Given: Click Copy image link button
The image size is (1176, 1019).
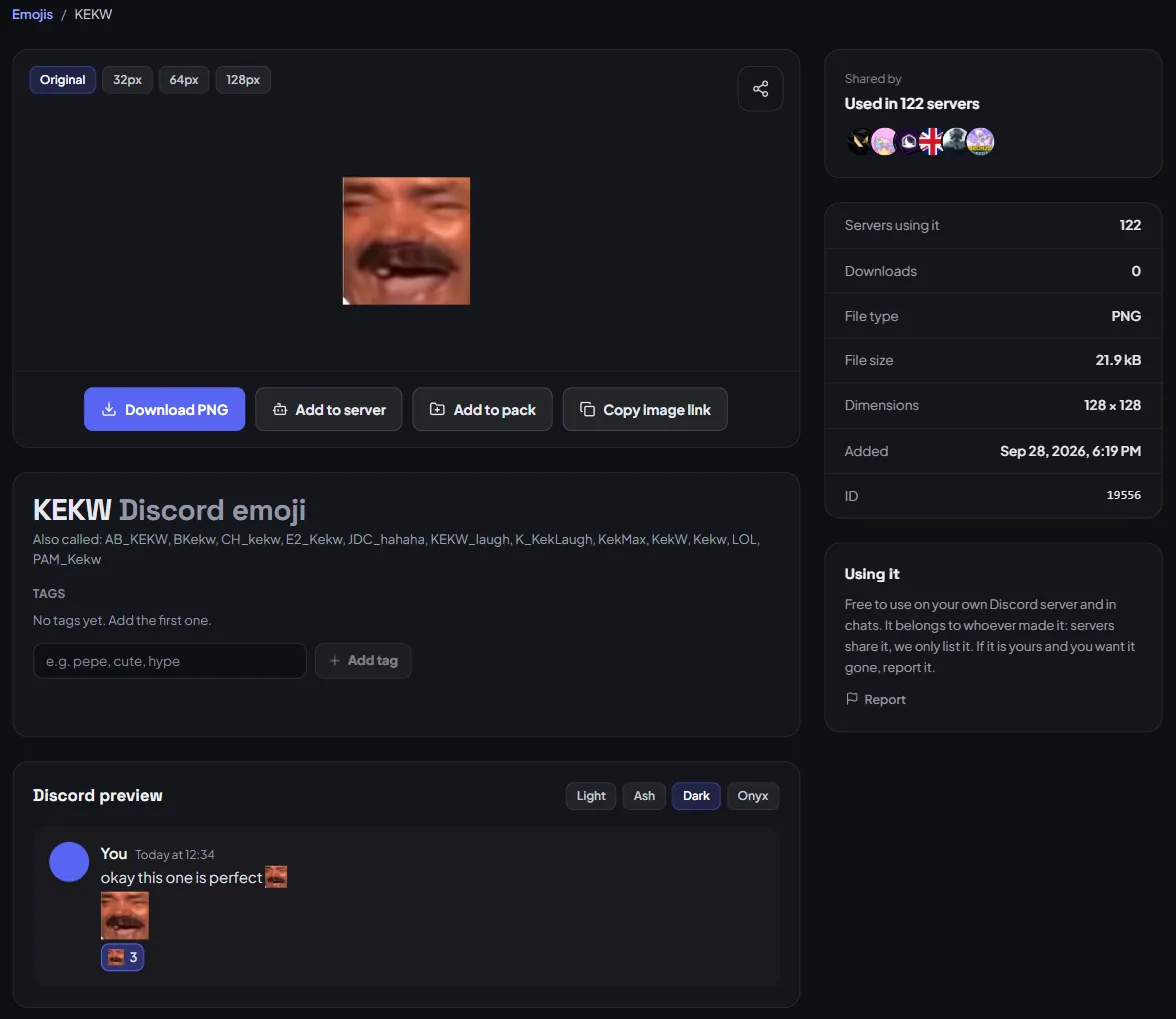Looking at the screenshot, I should (x=645, y=409).
